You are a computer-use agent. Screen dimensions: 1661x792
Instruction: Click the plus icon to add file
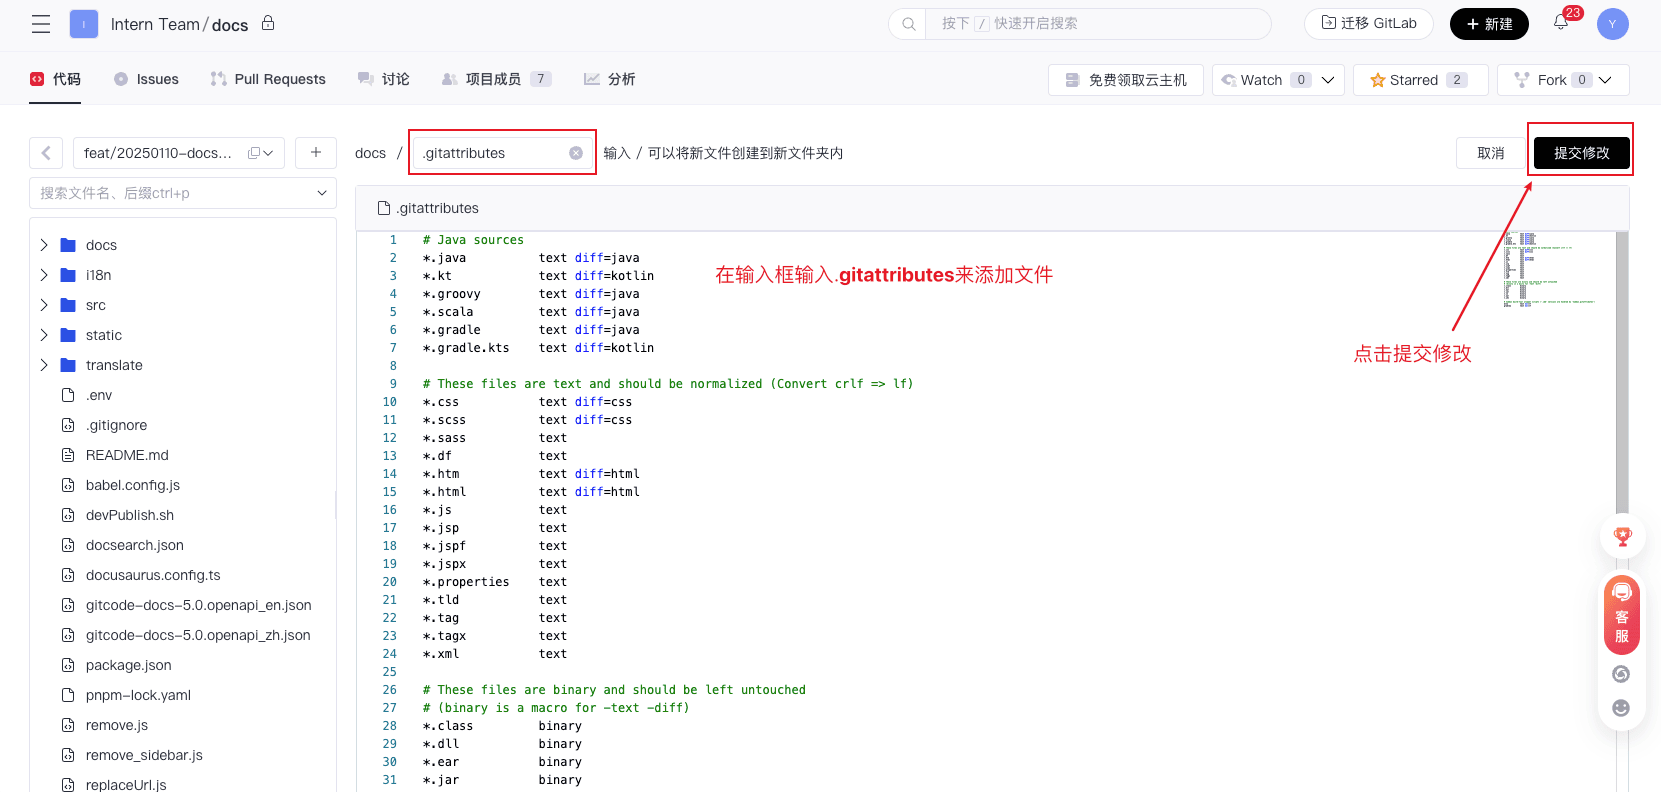tap(316, 153)
